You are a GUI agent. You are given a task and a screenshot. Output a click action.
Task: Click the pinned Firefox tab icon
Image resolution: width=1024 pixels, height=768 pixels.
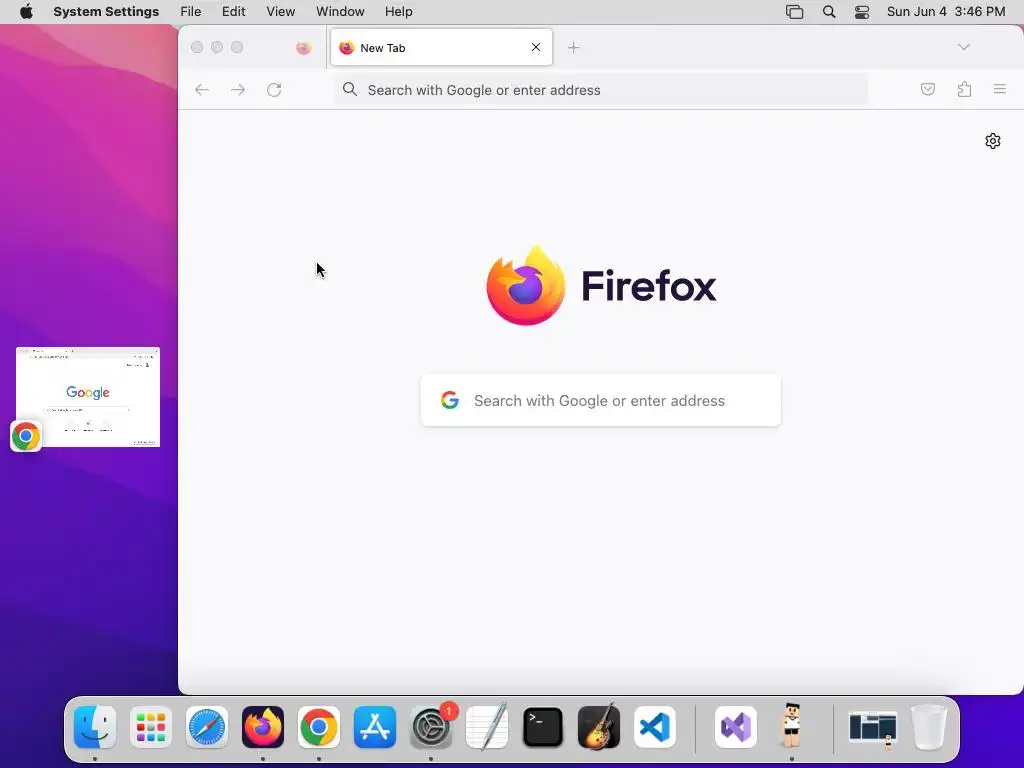click(x=304, y=48)
